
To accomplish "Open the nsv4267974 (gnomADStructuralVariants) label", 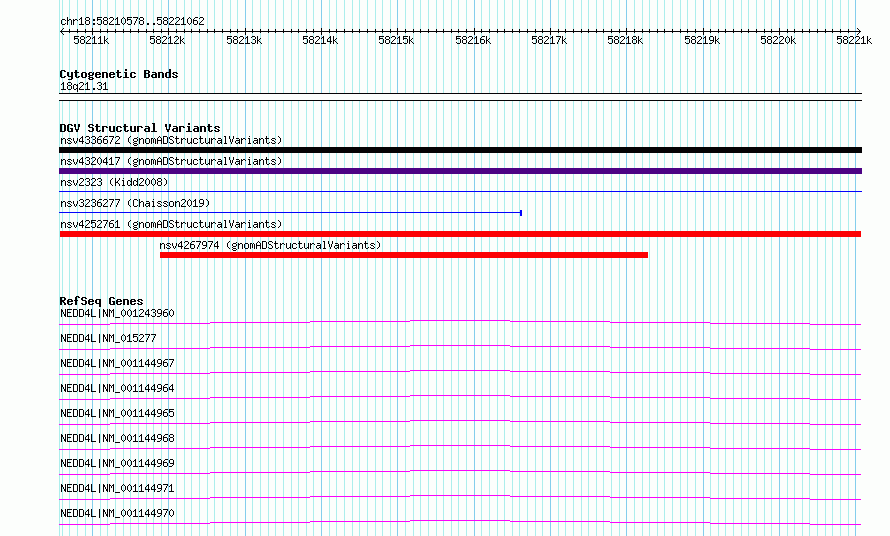I will click(270, 245).
